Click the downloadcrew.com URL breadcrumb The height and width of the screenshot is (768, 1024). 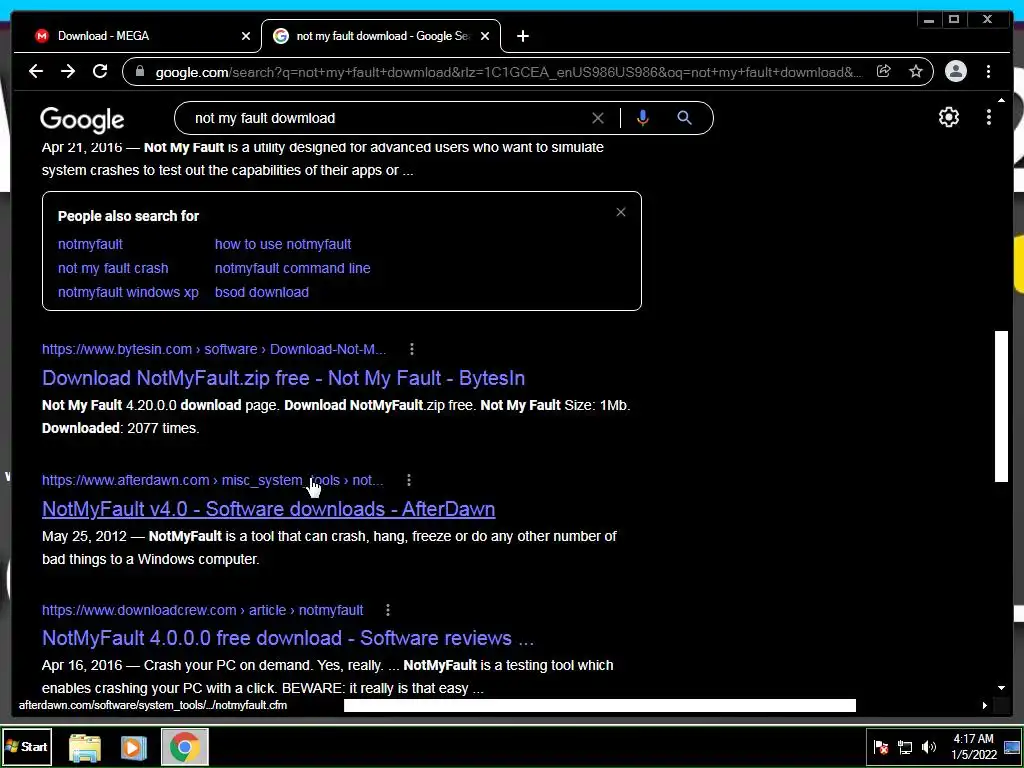(x=202, y=611)
